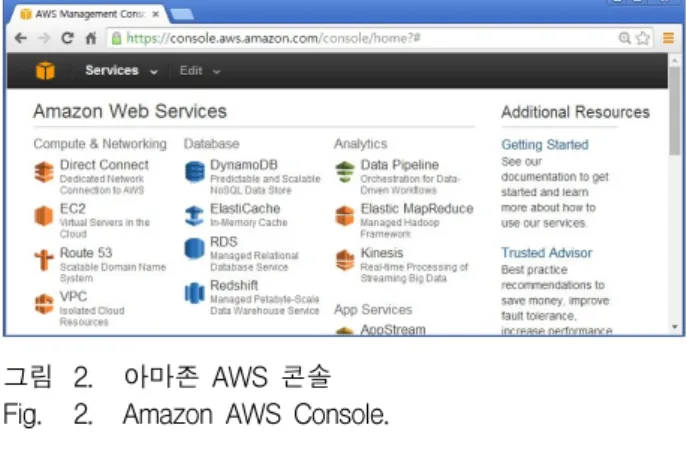Open the EC2 service icon
Image resolution: width=687 pixels, height=458 pixels.
44,216
